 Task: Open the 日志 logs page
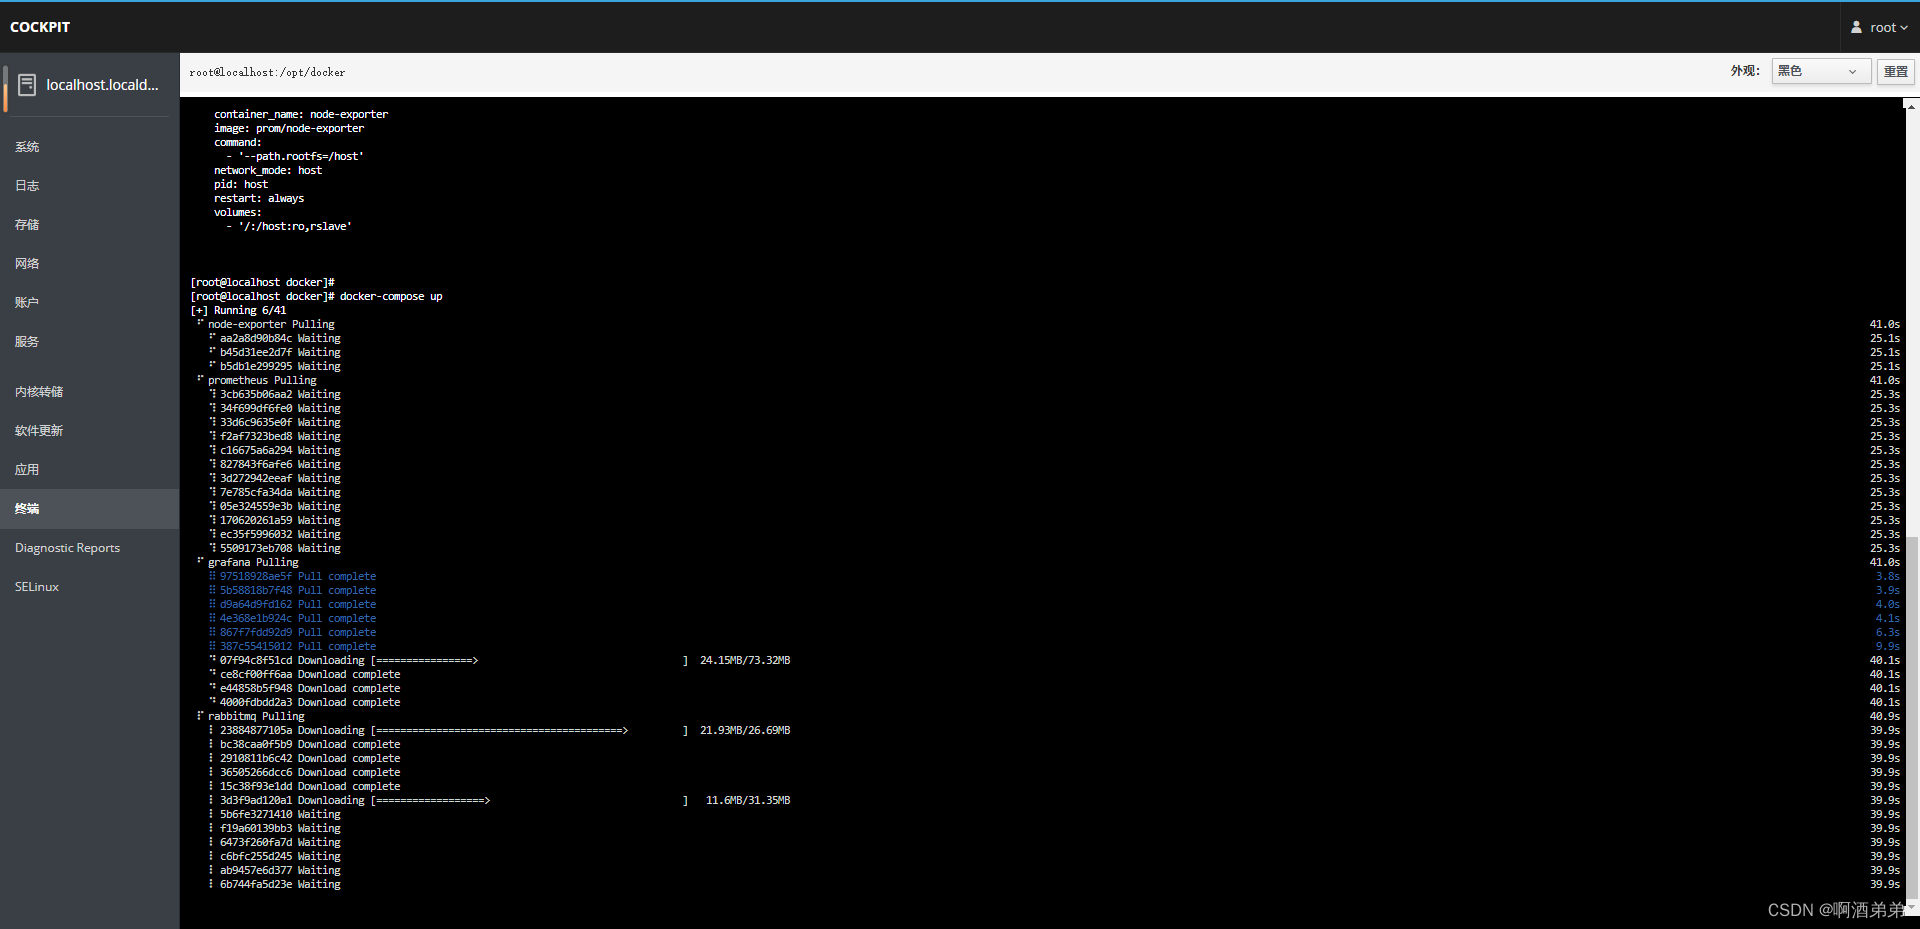tap(27, 185)
